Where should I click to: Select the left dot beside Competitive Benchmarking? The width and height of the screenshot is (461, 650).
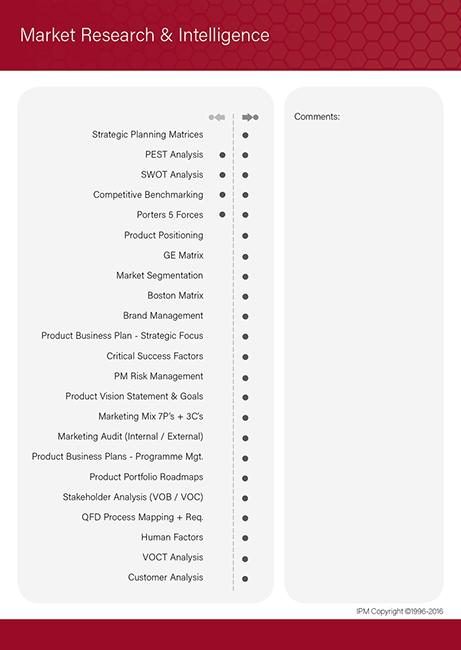click(x=222, y=194)
